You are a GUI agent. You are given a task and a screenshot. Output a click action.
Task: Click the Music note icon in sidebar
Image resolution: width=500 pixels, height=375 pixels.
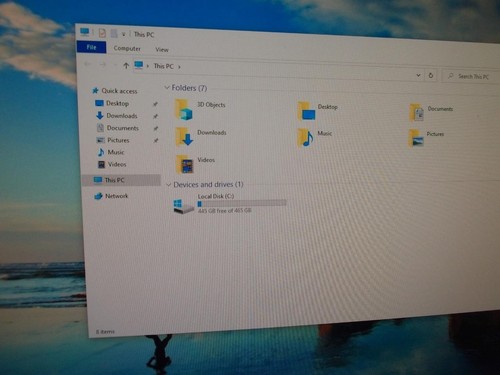(101, 152)
